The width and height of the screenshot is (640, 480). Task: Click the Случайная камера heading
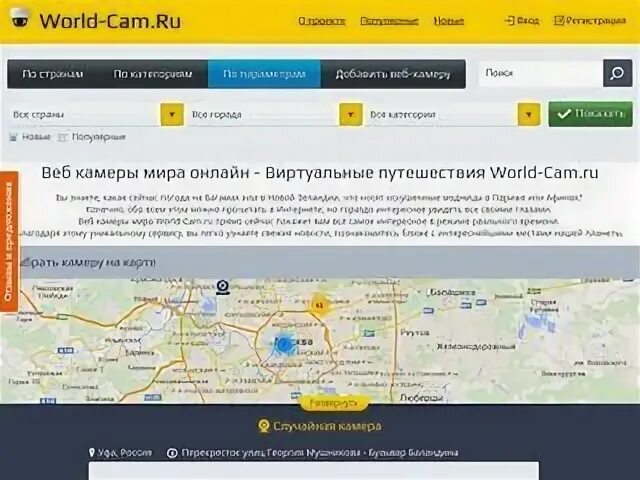[x=327, y=427]
